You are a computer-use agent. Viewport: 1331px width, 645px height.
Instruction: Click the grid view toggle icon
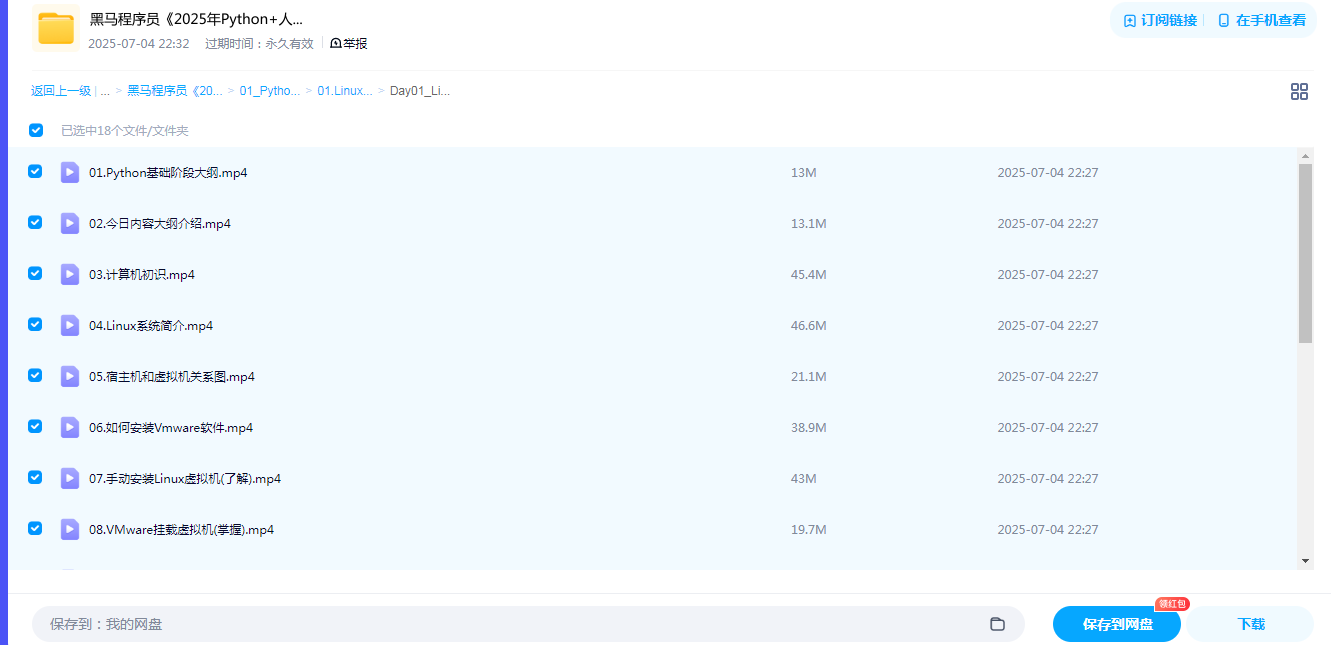pos(1299,92)
